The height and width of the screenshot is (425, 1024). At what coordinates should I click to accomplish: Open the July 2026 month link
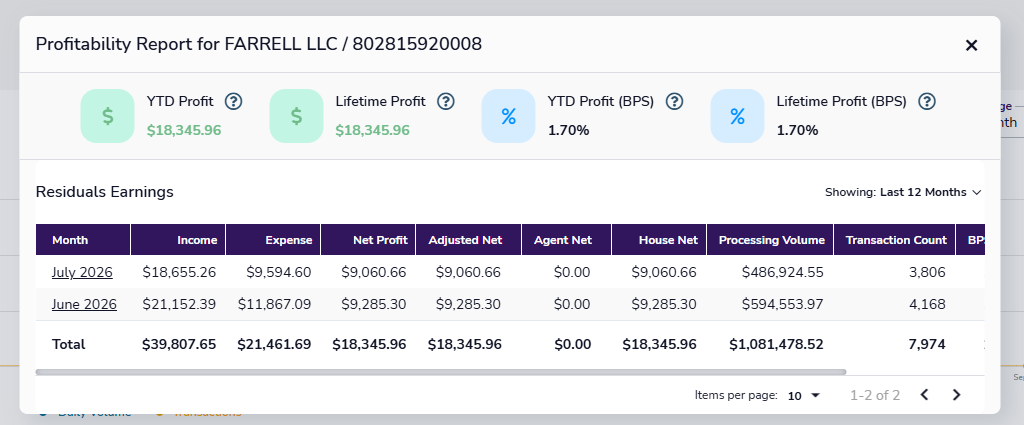[x=82, y=273]
